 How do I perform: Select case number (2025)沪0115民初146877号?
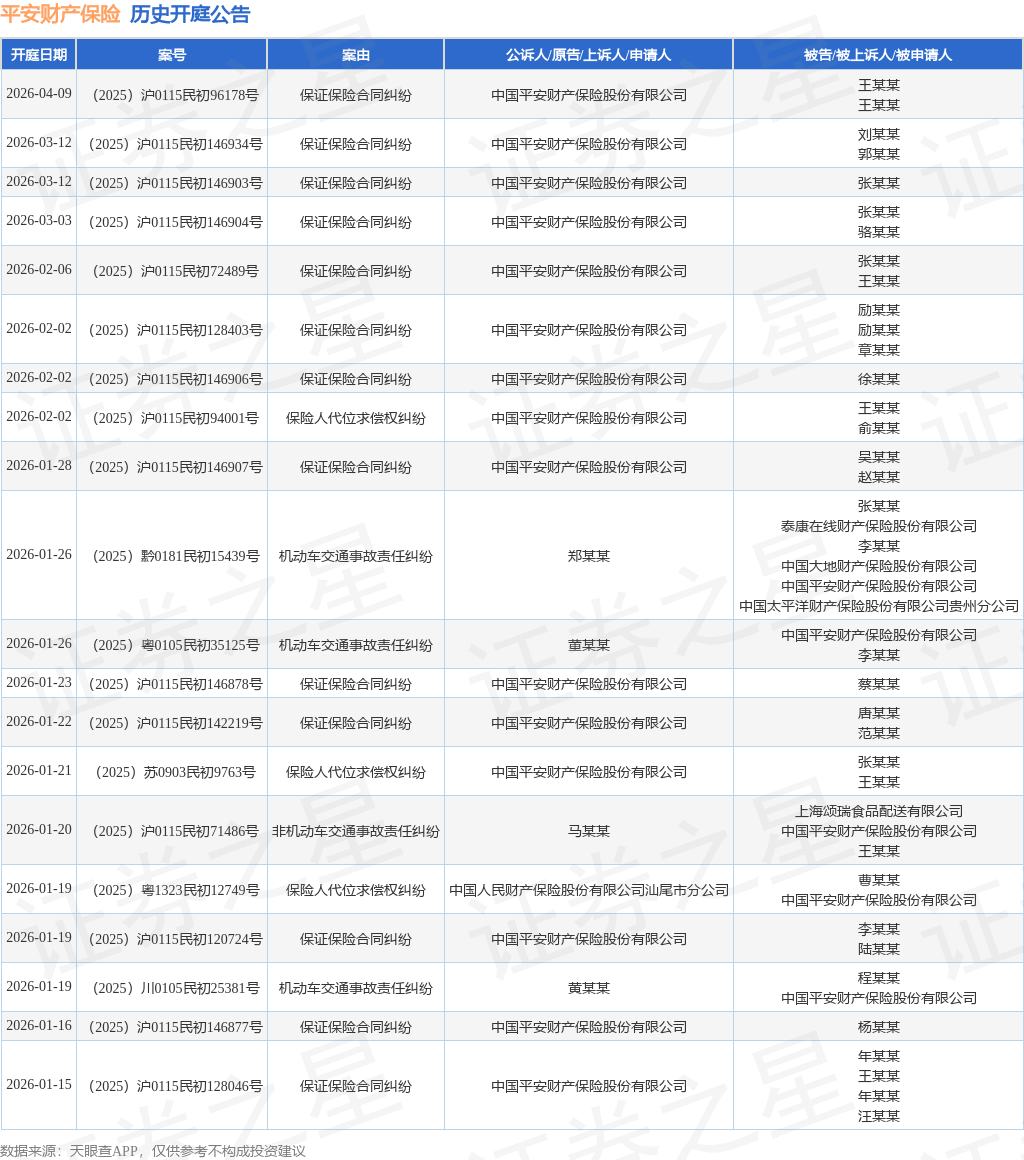175,1027
